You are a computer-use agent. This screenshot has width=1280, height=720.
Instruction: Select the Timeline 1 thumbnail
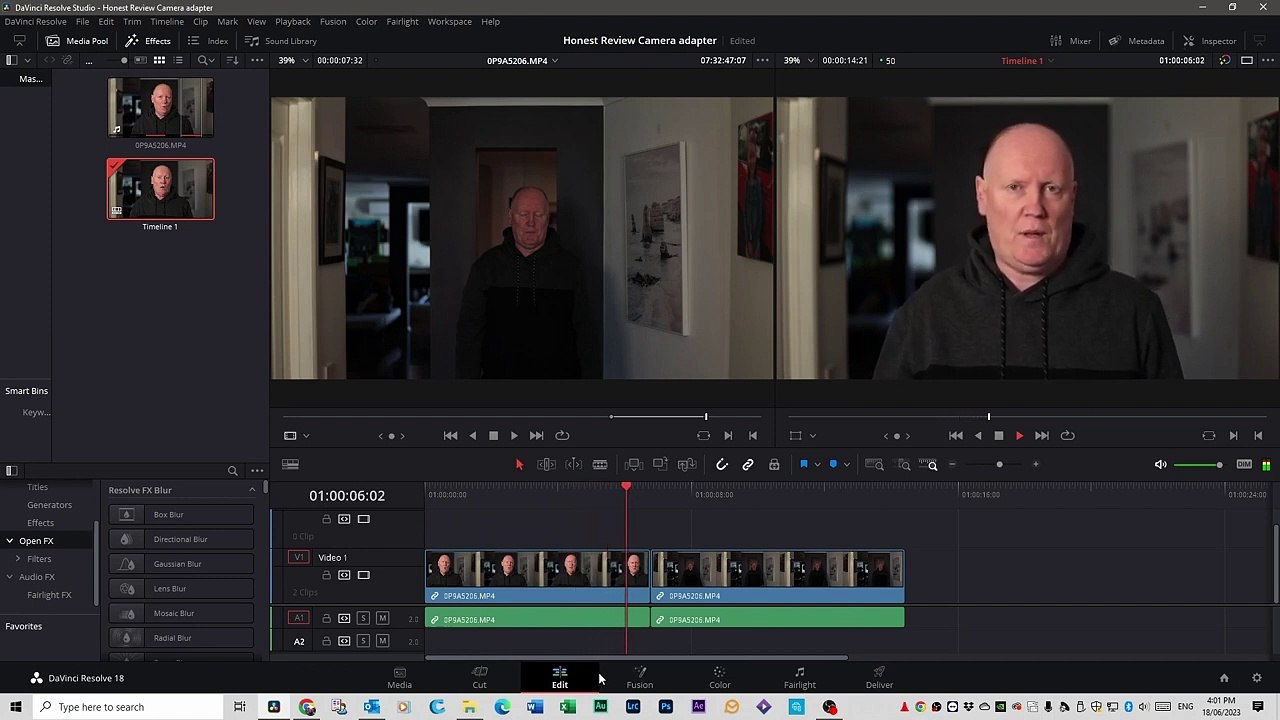(160, 189)
